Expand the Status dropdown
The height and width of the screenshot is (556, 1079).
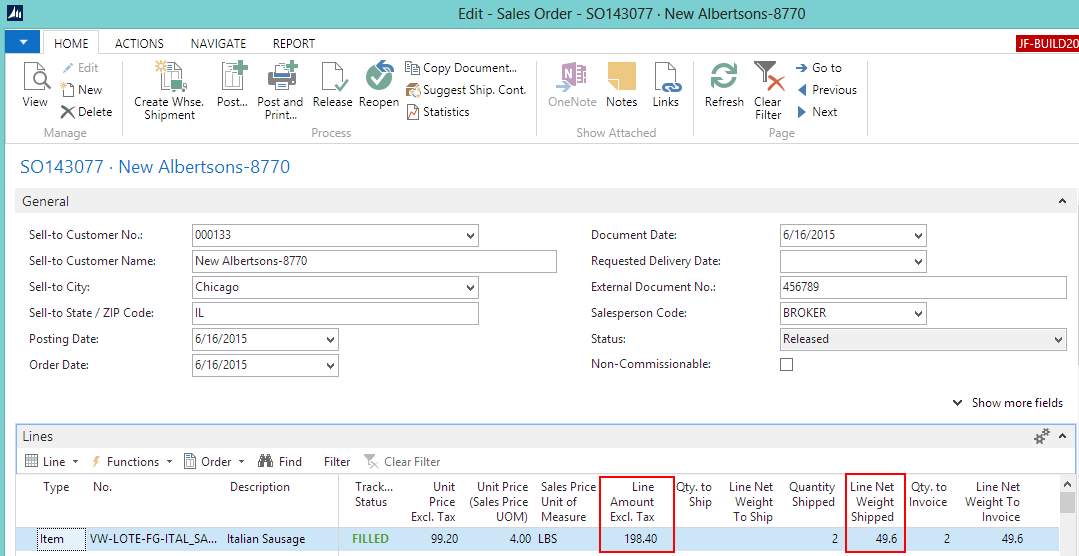(1059, 340)
